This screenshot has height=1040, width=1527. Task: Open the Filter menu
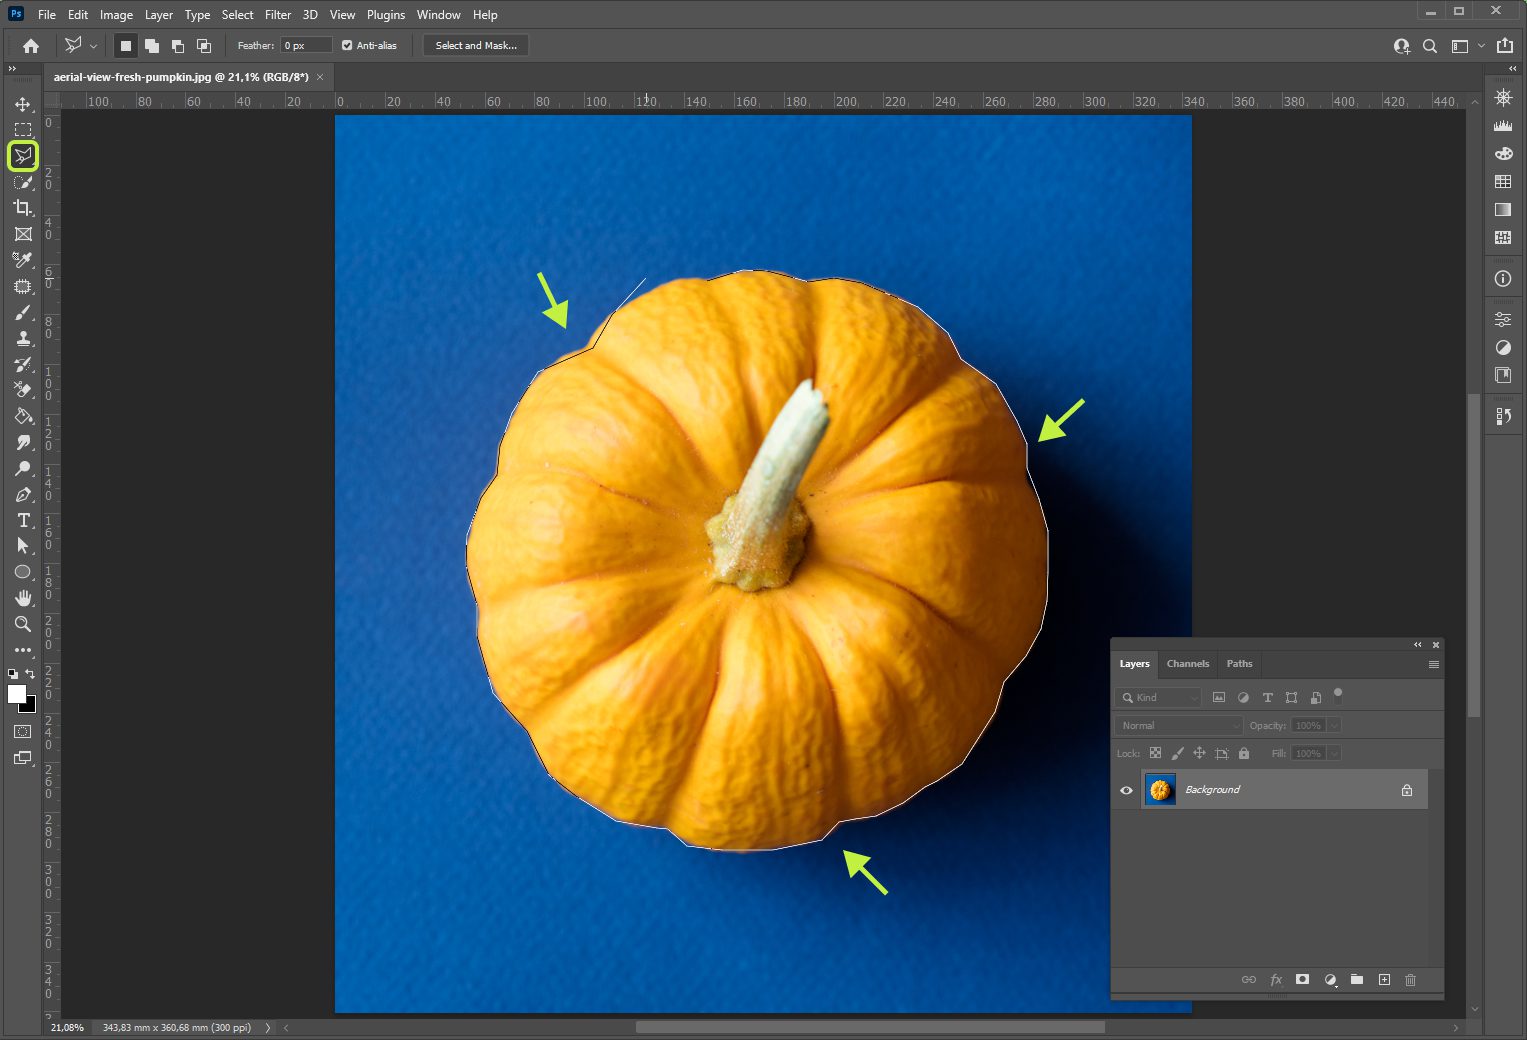pos(278,15)
